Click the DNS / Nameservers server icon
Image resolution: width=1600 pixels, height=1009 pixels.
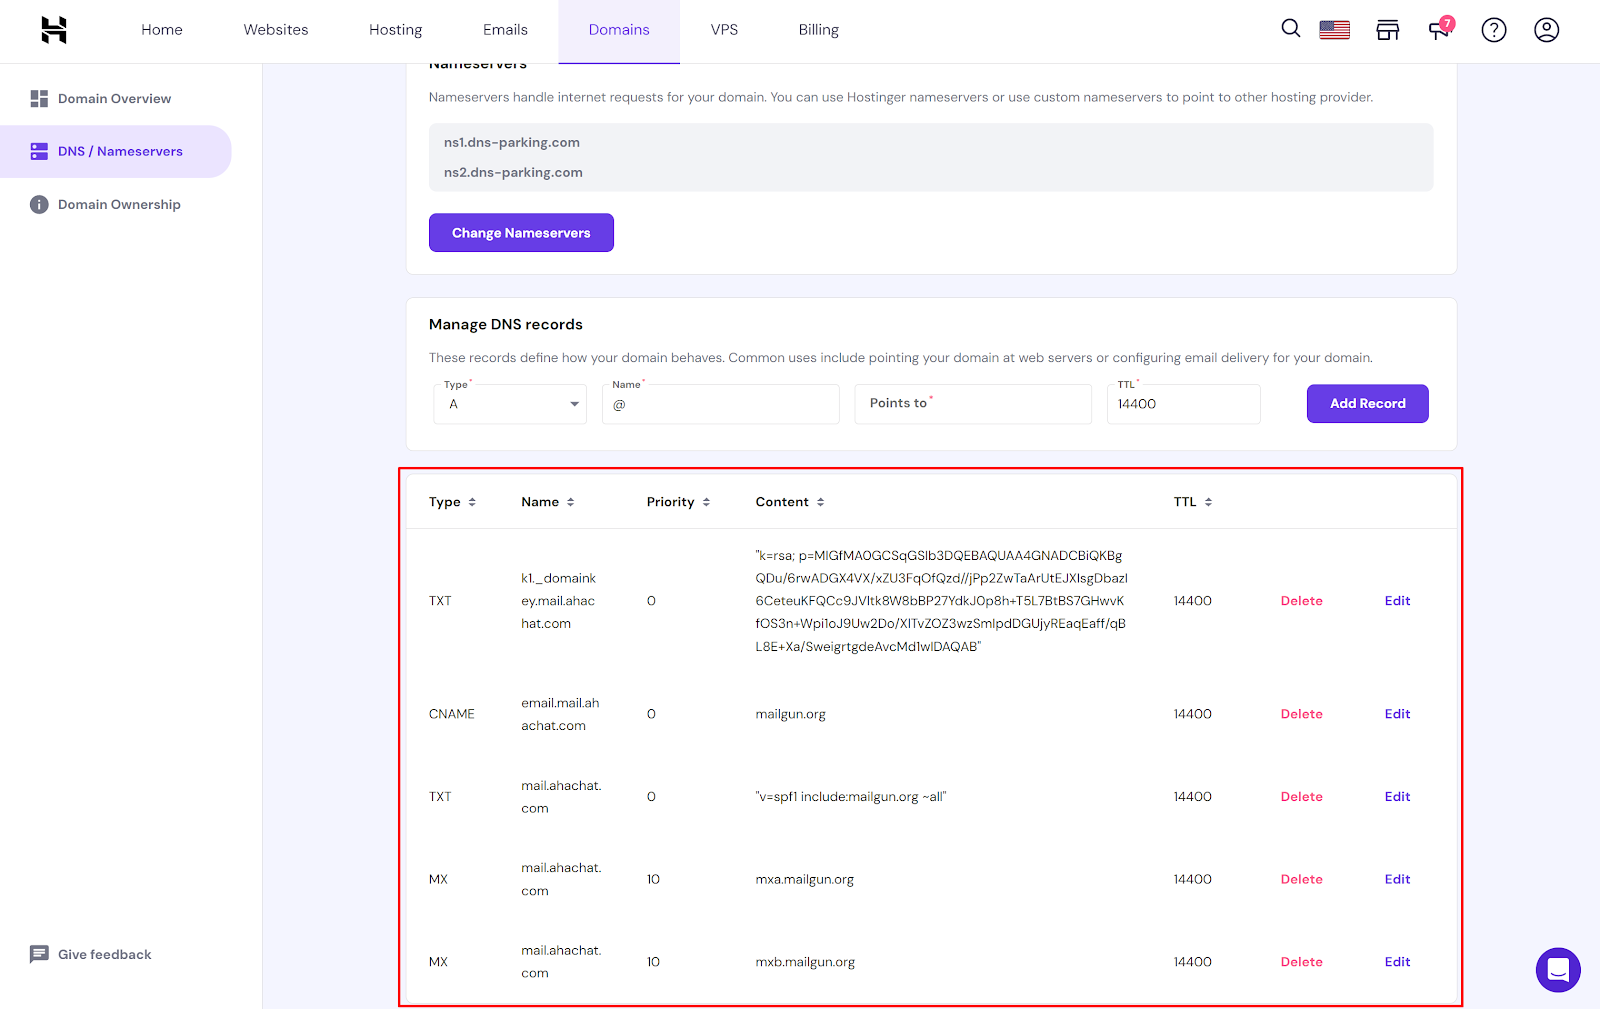point(39,151)
